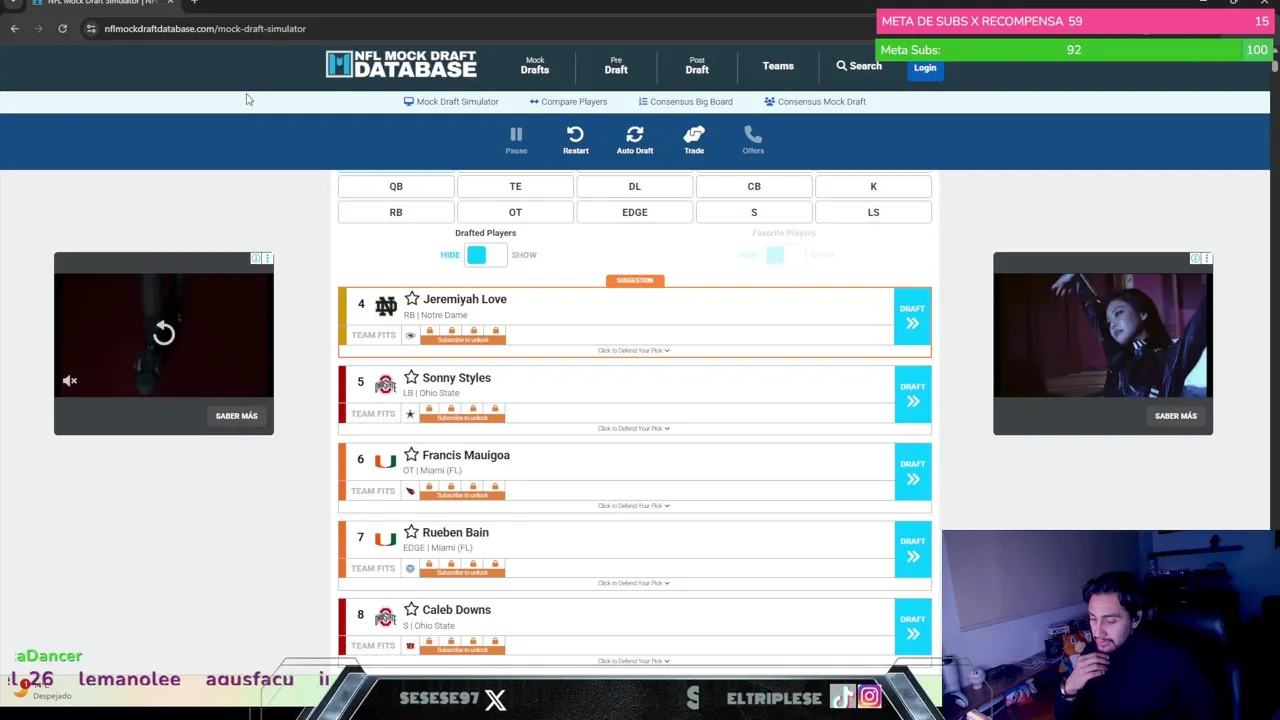Filter players by OT position
Screen dimensions: 1280x720
[x=515, y=212]
